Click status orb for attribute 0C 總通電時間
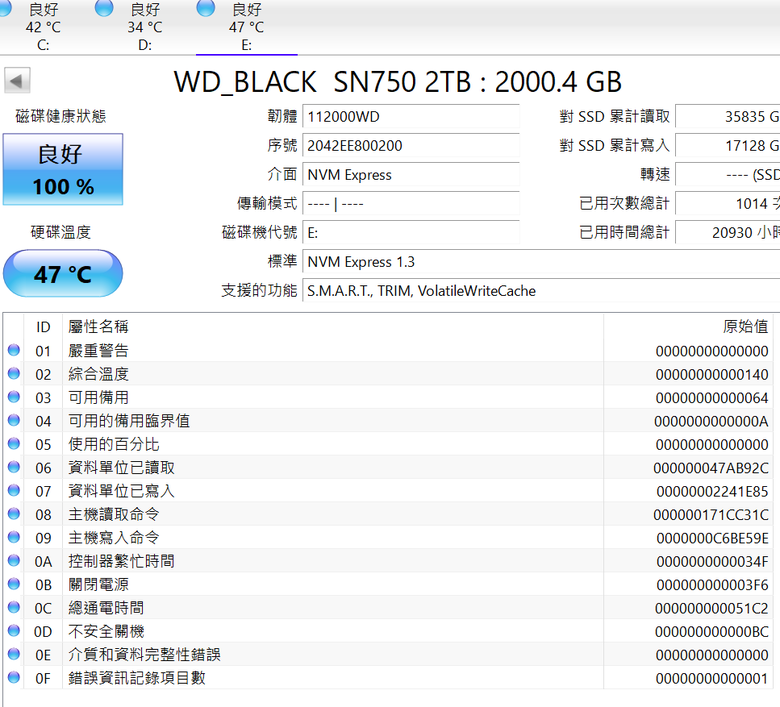 (14, 607)
